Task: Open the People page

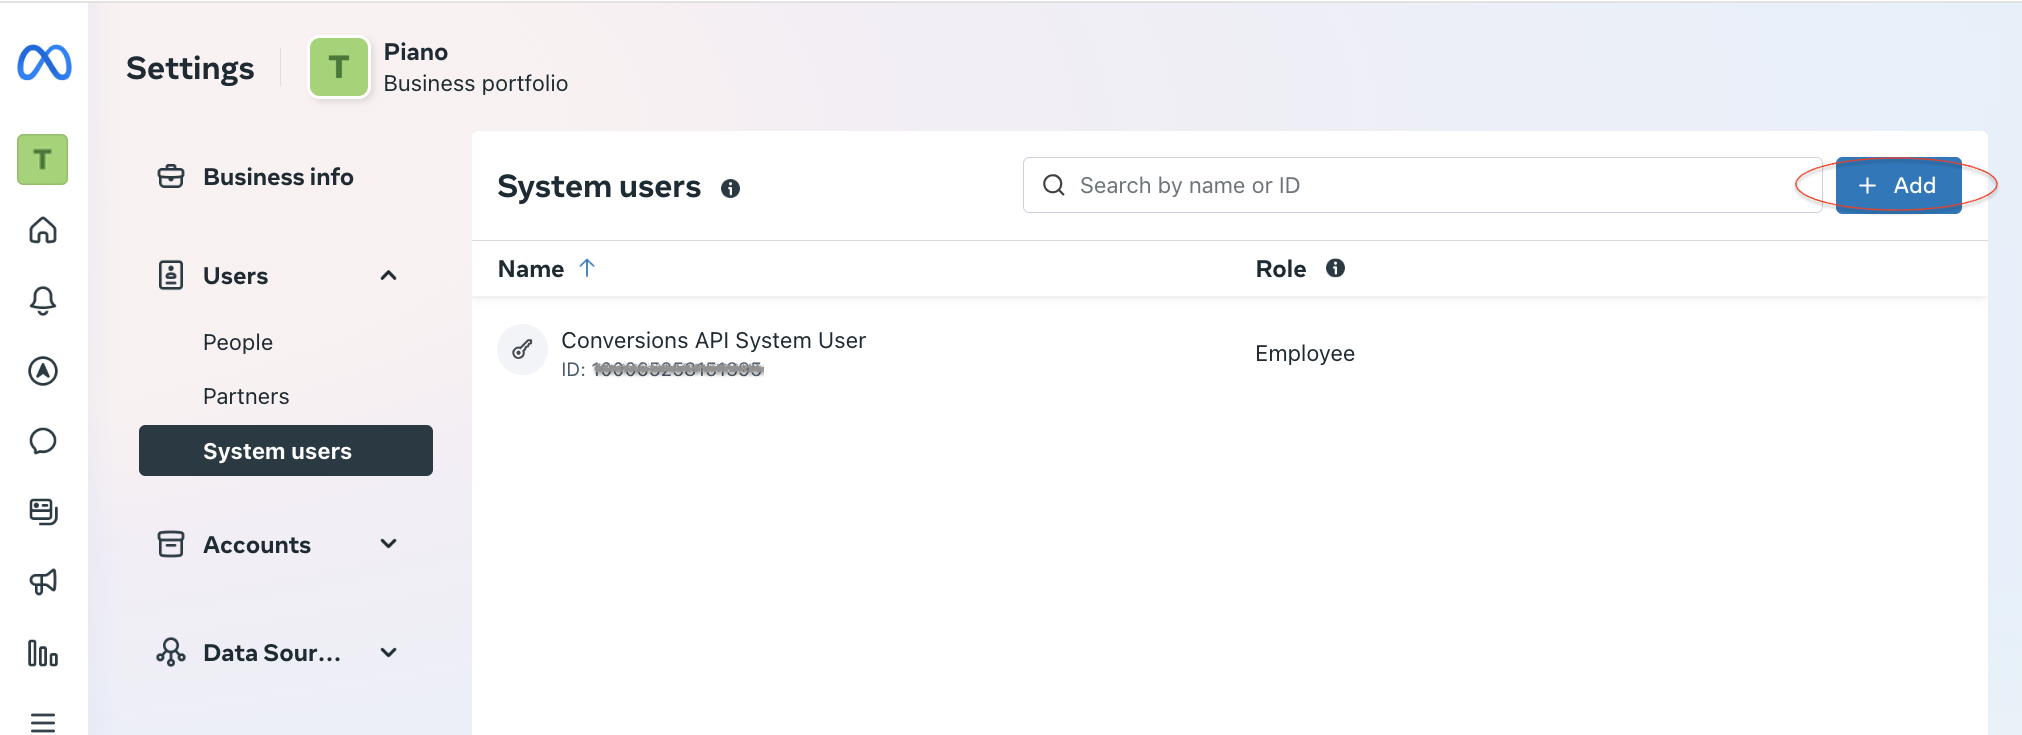Action: tap(238, 342)
